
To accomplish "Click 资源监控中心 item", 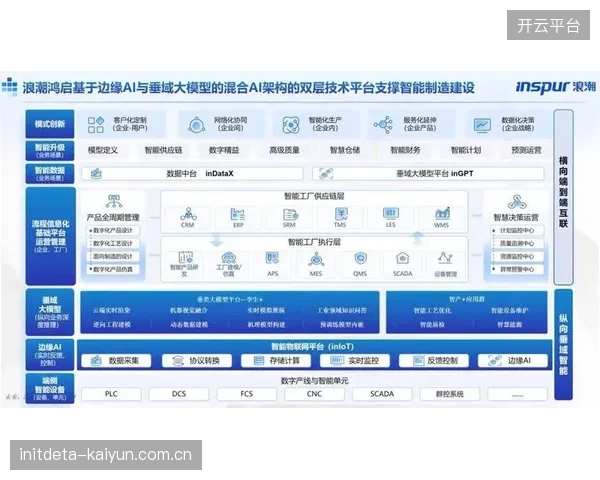I will coord(517,256).
